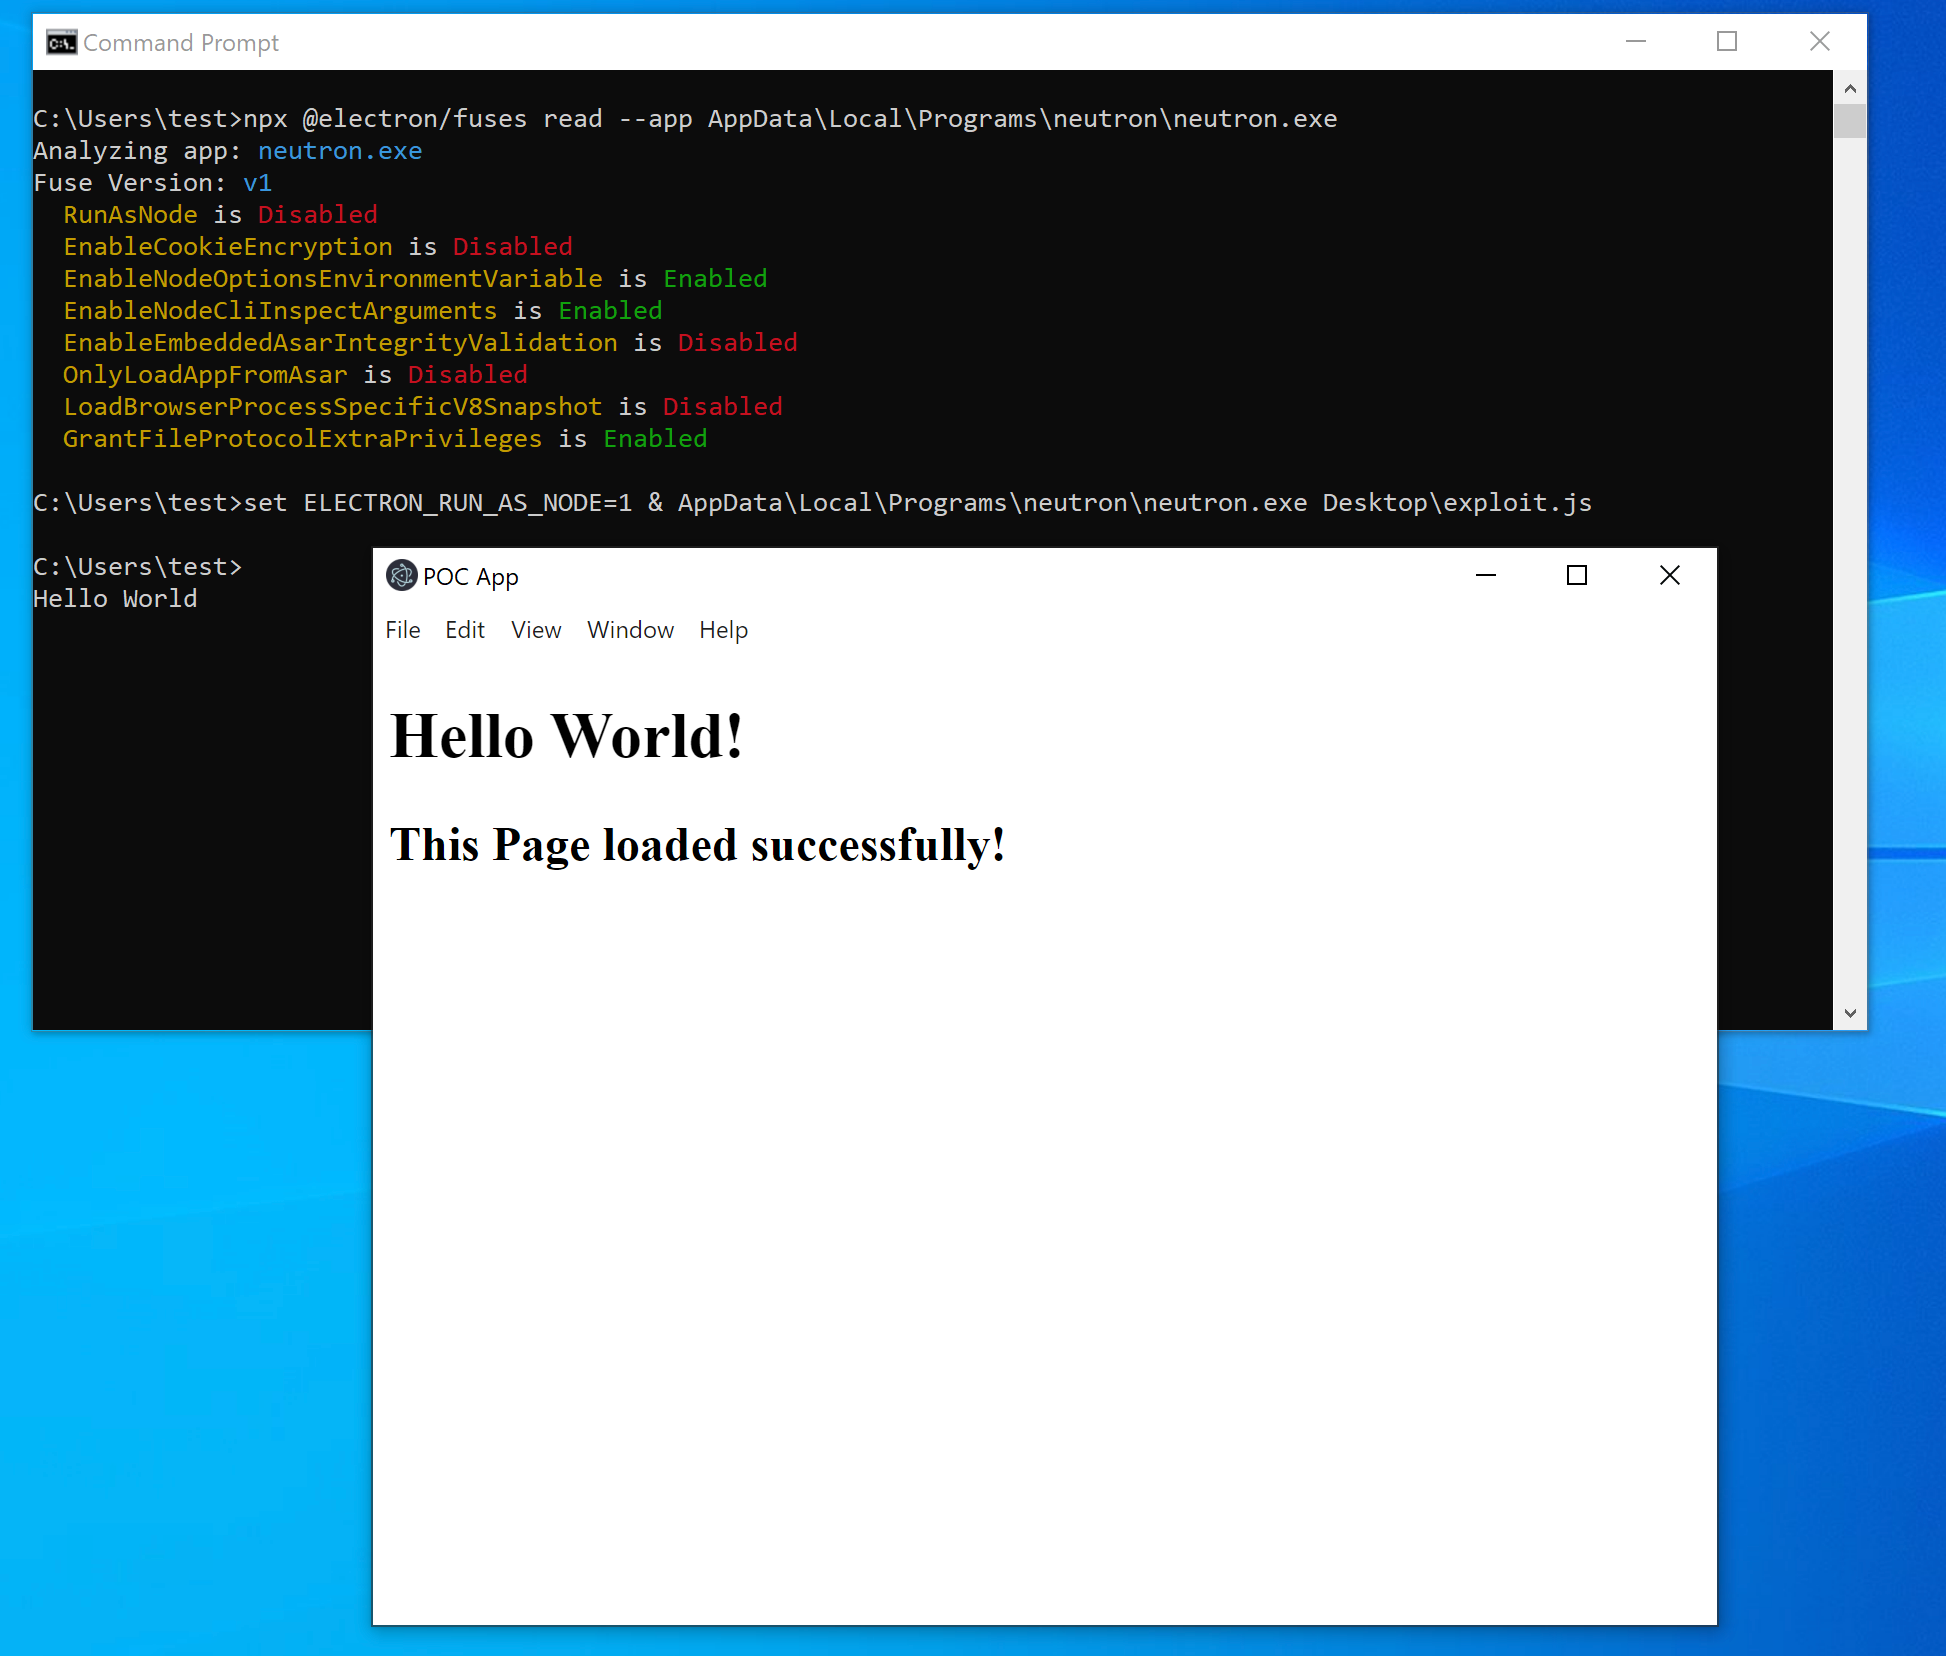
Task: Click the scrollbar up arrow in Command Prompt
Action: point(1850,89)
